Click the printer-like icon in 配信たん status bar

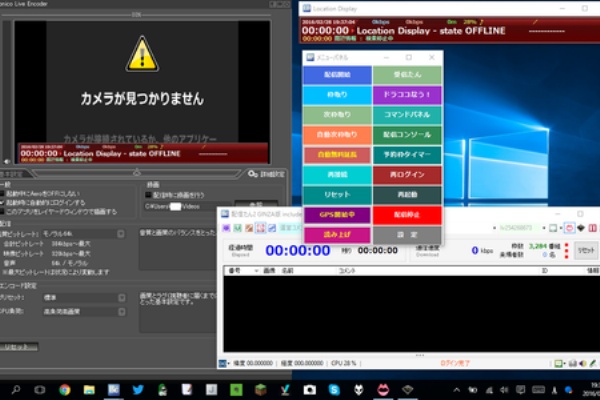tap(572, 363)
